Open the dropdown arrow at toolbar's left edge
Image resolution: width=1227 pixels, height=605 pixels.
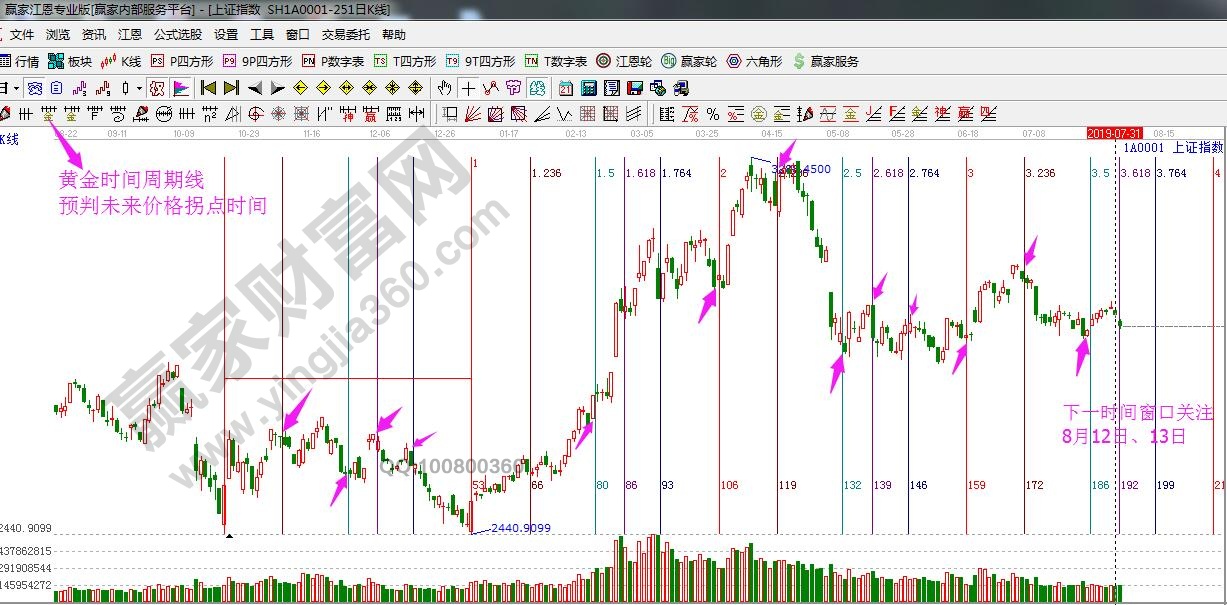click(x=15, y=88)
